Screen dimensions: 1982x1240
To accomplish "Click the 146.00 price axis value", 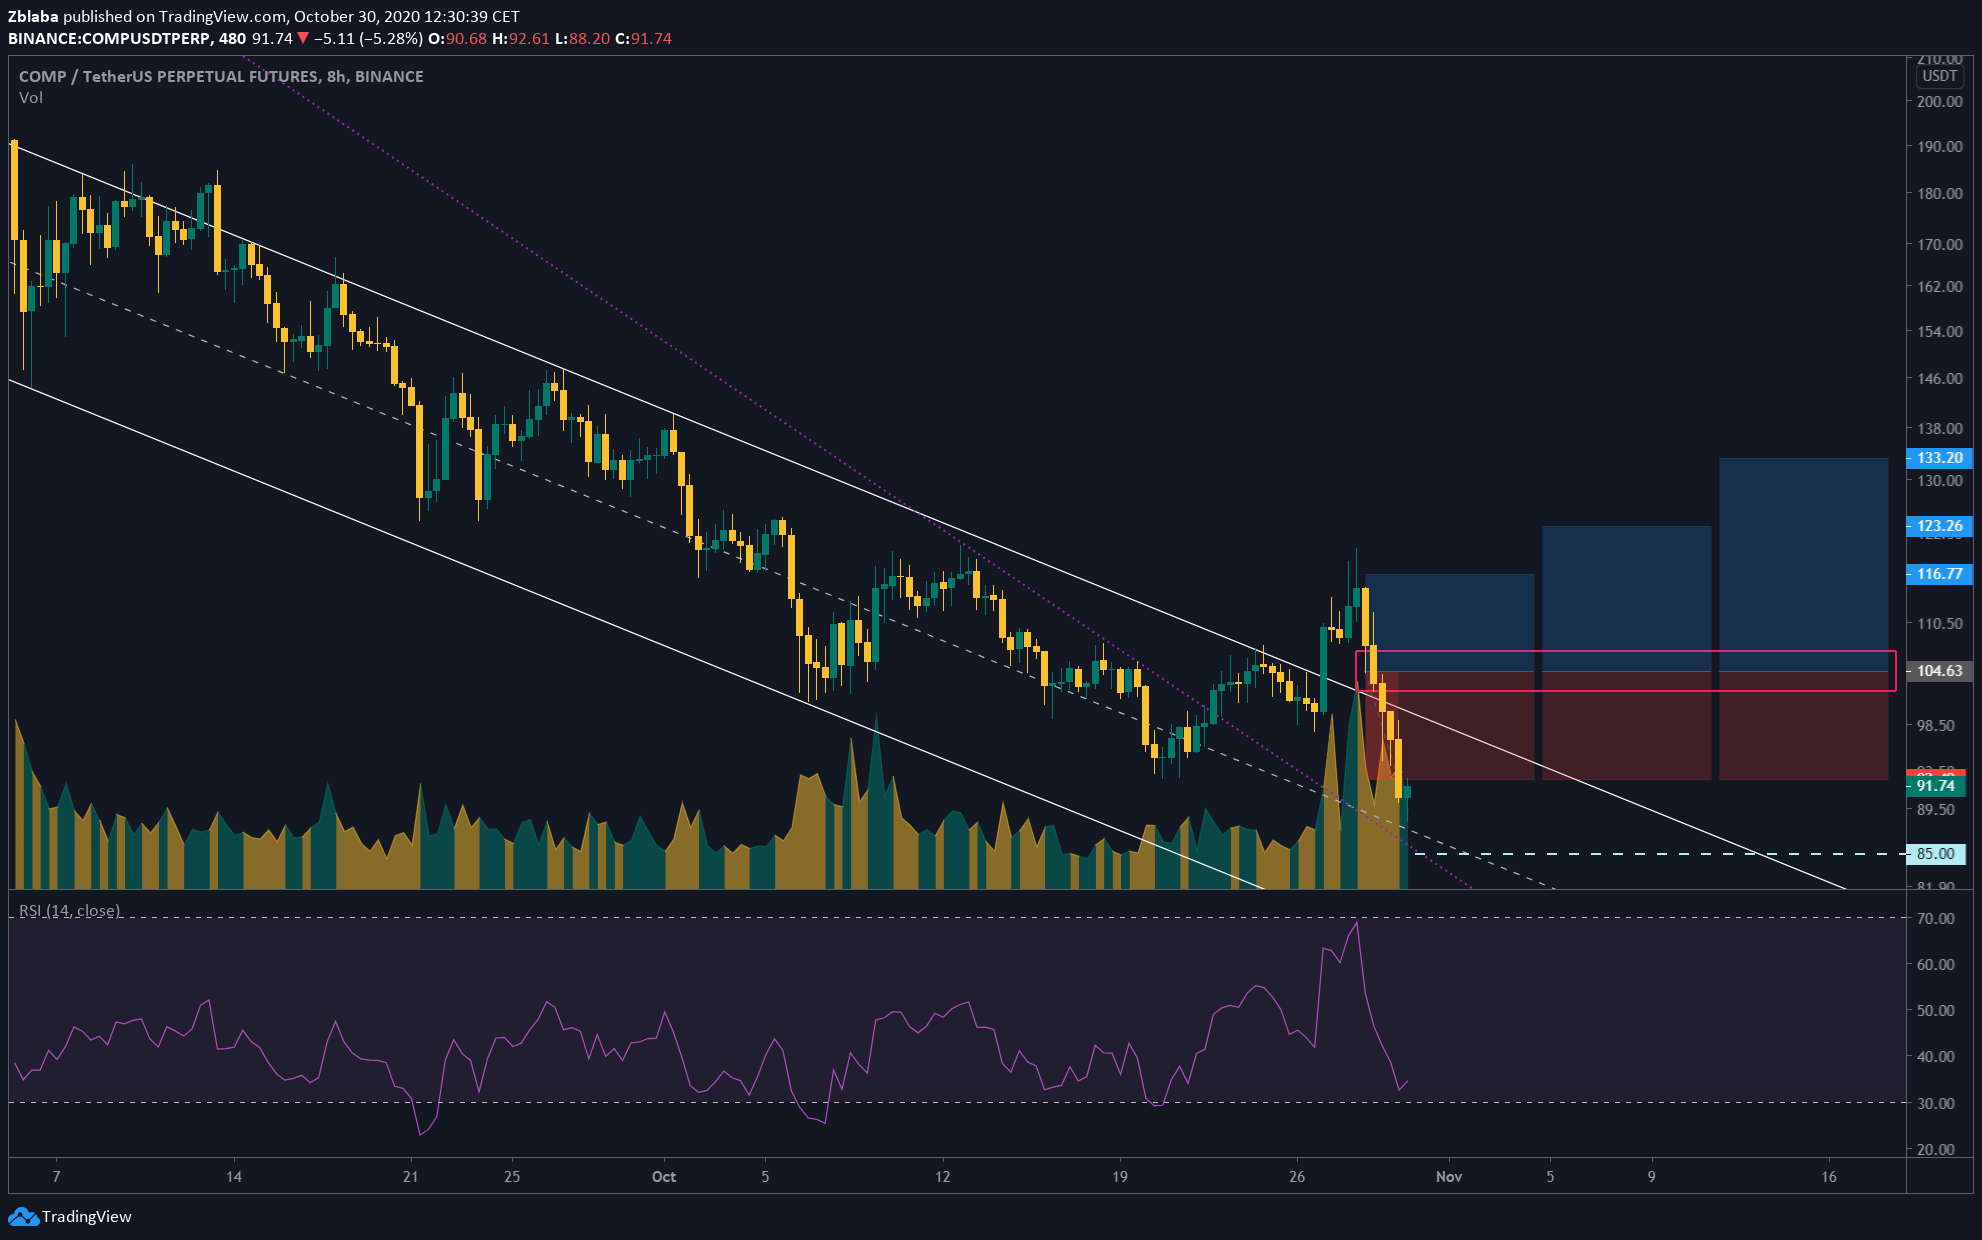I will (x=1939, y=379).
